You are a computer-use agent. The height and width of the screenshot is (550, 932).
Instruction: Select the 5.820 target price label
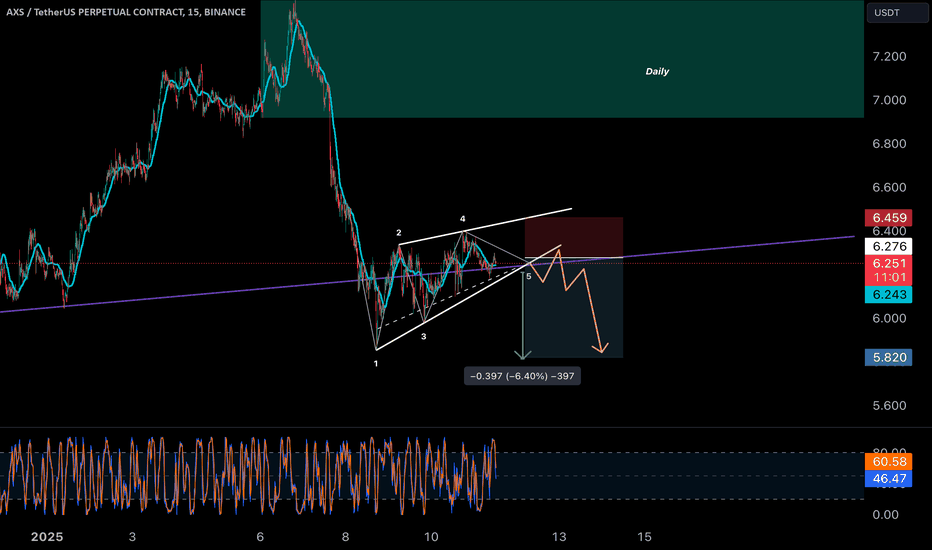click(889, 357)
